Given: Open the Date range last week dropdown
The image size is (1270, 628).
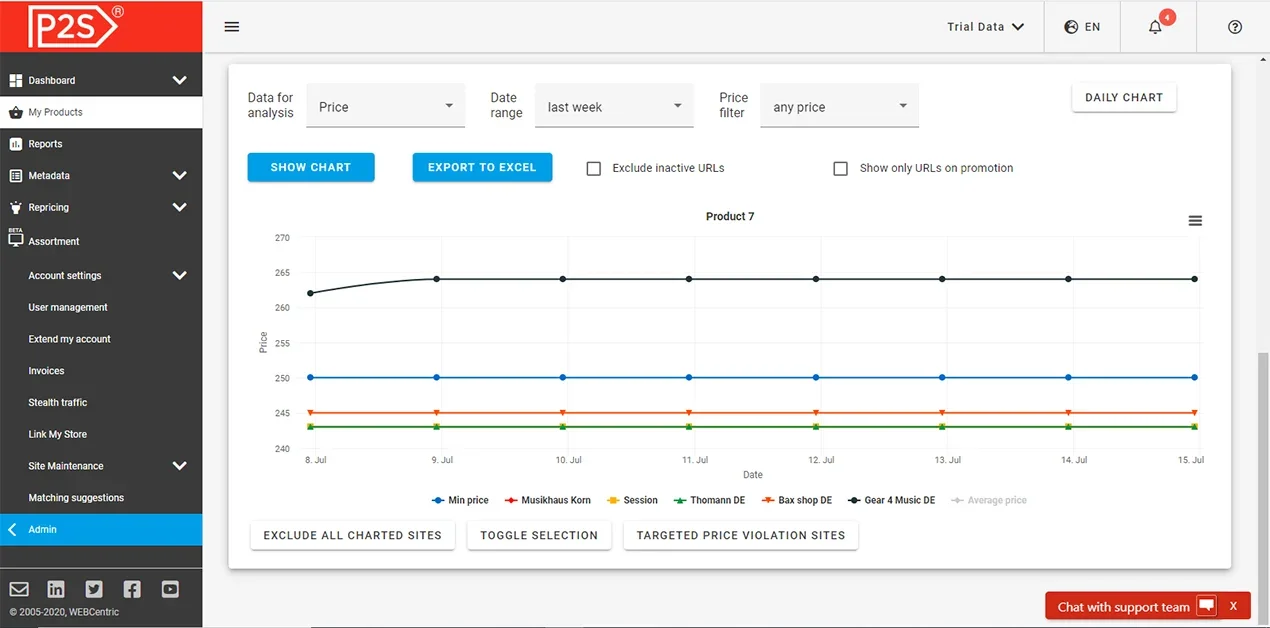Looking at the screenshot, I should click(614, 107).
